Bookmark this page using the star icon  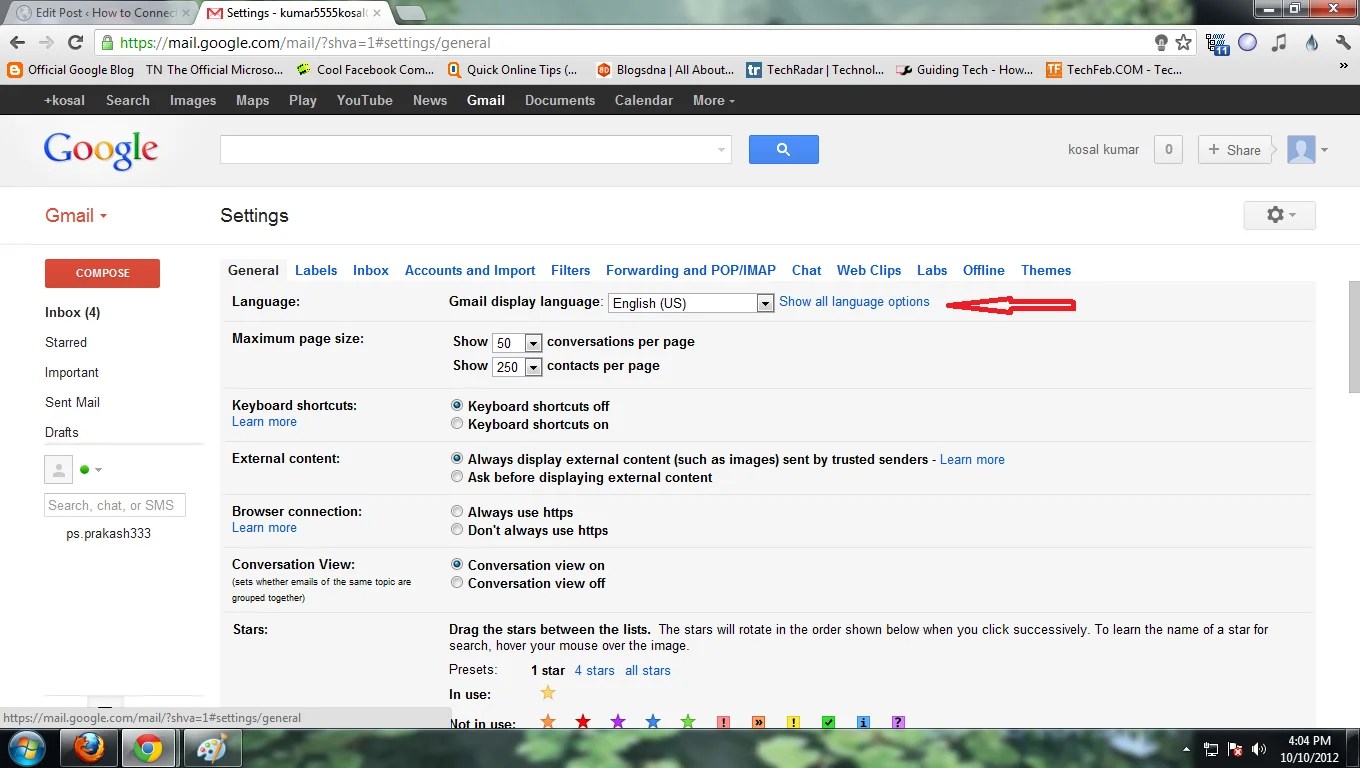point(1186,43)
